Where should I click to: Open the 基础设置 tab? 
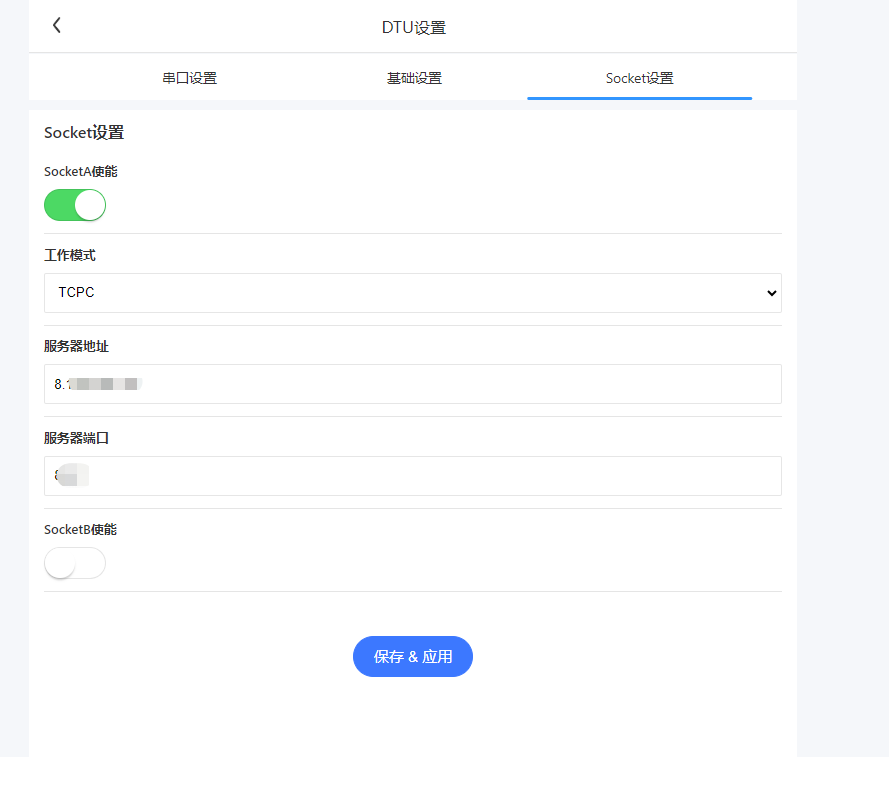coord(414,78)
